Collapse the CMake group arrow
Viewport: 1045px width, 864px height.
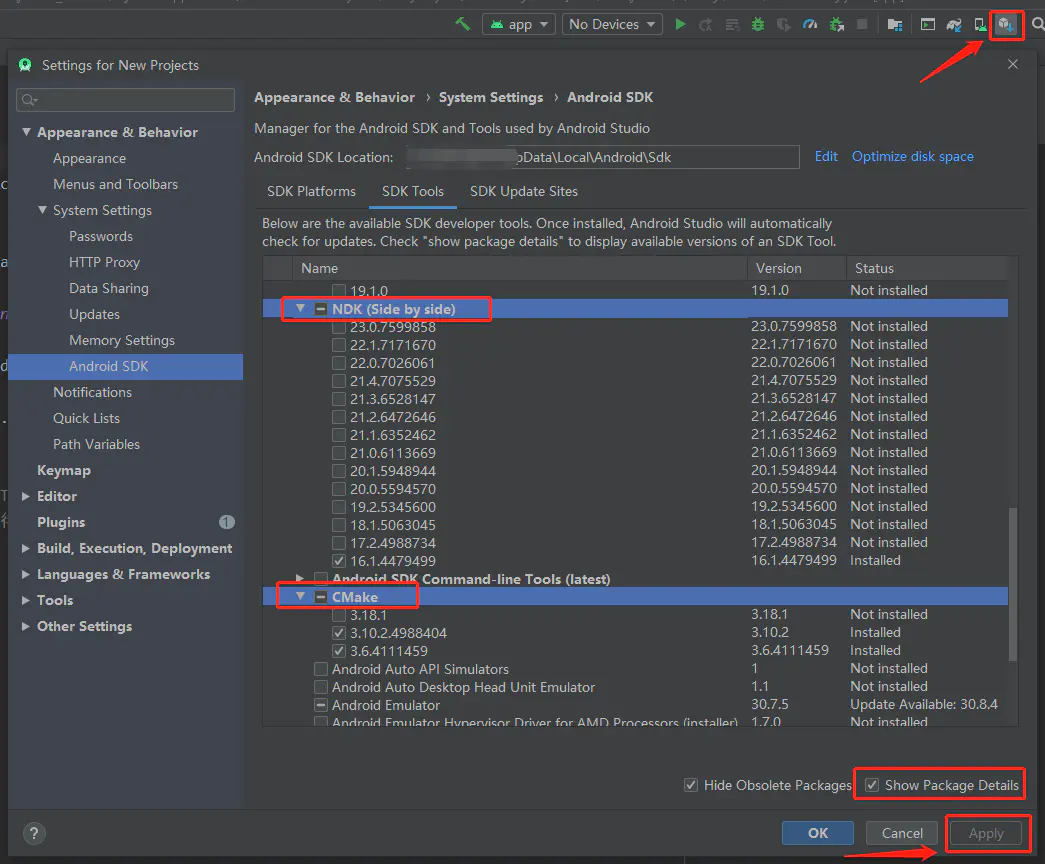tap(301, 597)
